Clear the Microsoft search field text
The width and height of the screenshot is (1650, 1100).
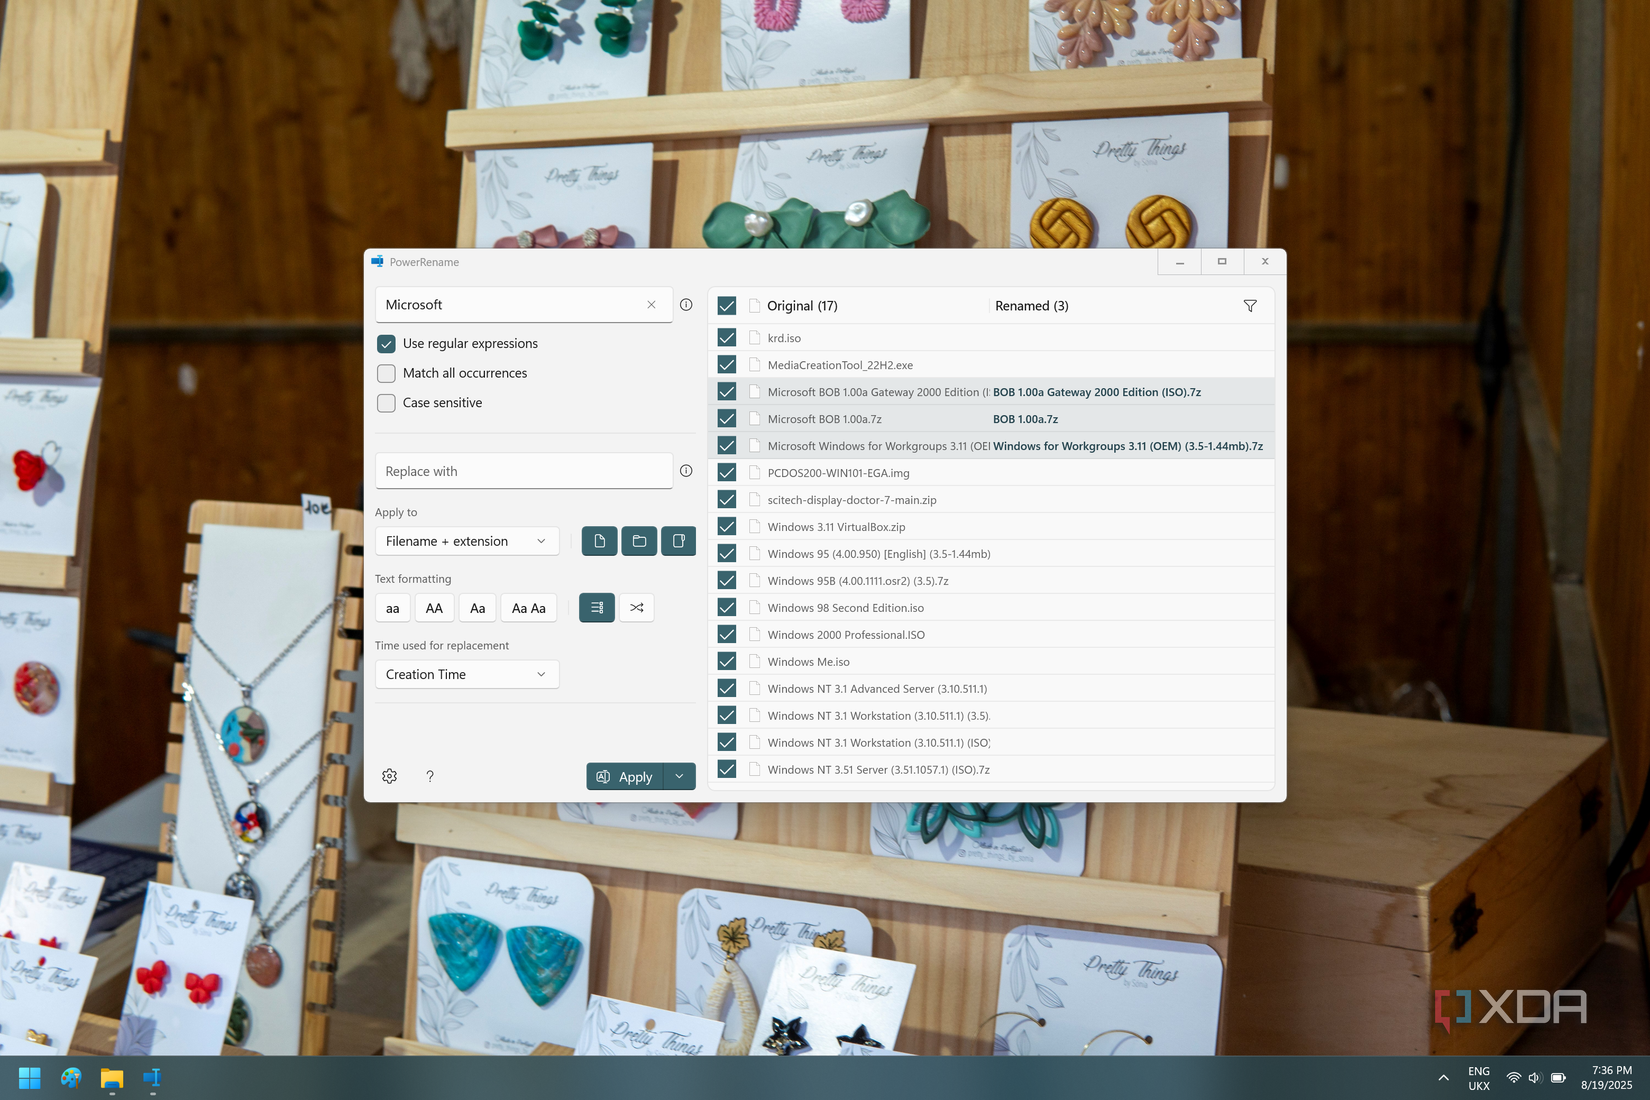[x=651, y=305]
